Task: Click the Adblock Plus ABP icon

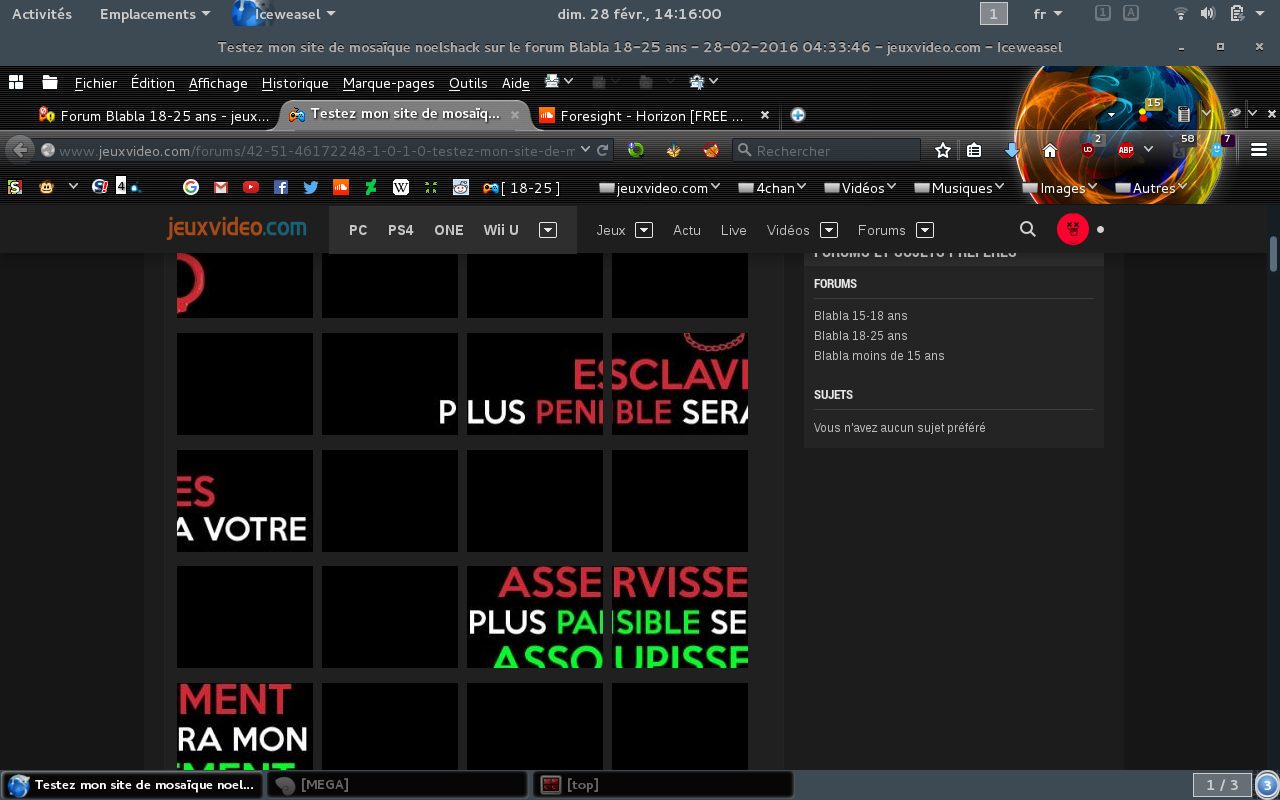Action: [x=1126, y=150]
